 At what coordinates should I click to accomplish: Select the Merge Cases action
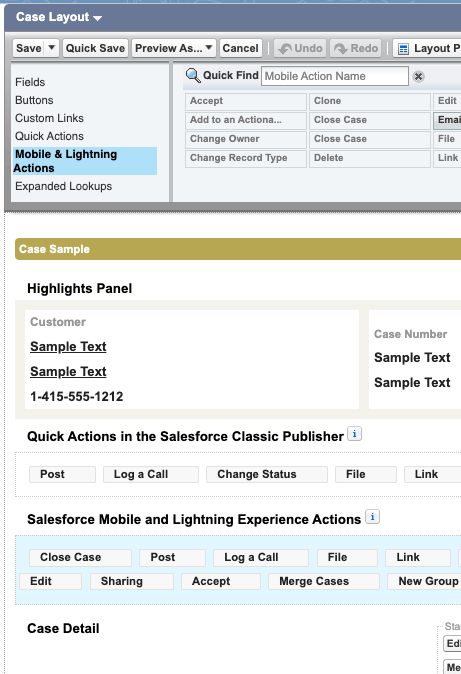pyautogui.click(x=324, y=582)
